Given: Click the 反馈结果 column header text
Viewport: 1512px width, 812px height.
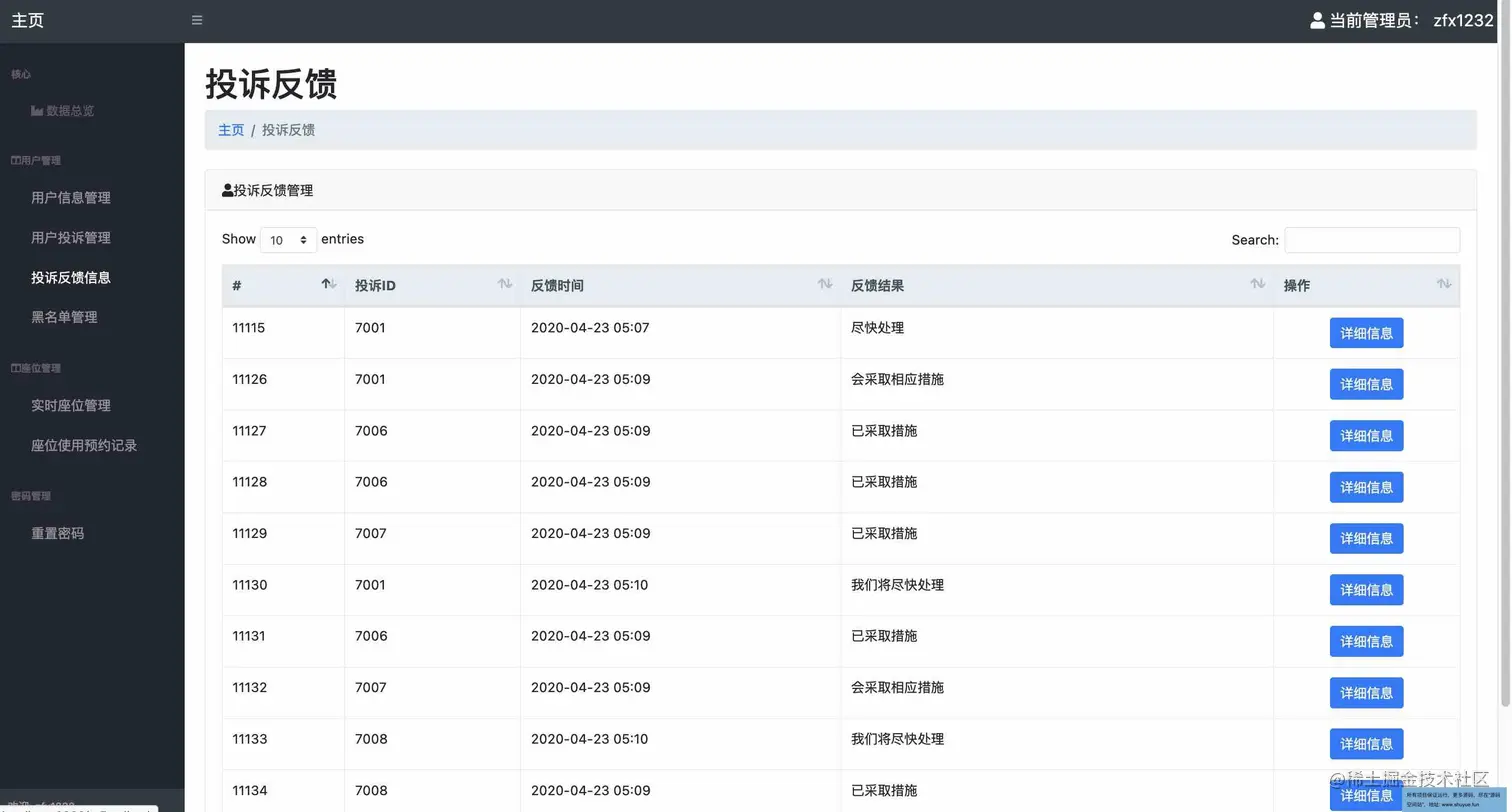Looking at the screenshot, I should (877, 286).
